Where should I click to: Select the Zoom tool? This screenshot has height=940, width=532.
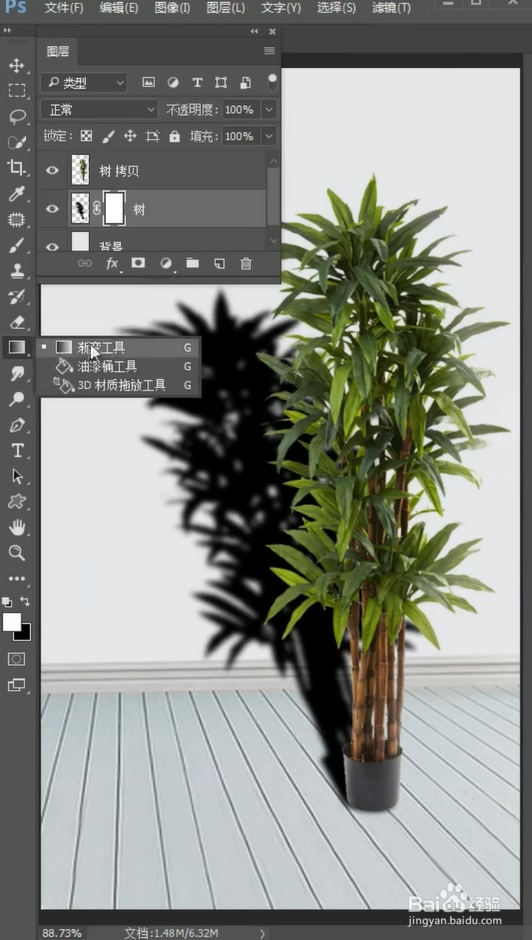(17, 553)
